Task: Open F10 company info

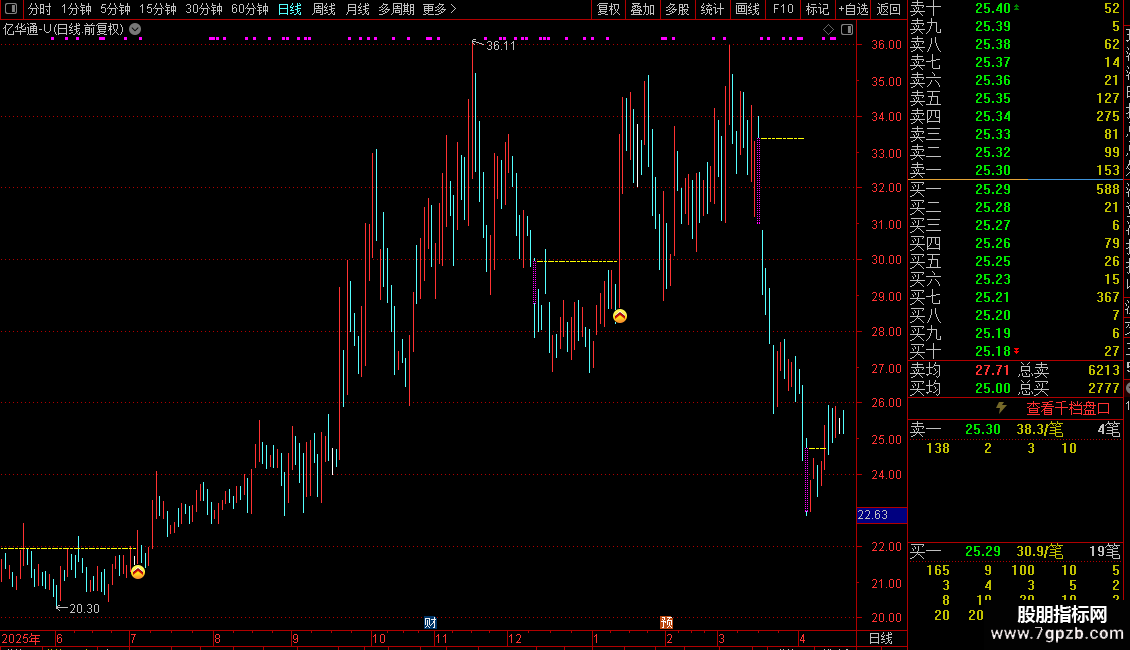Action: click(783, 9)
